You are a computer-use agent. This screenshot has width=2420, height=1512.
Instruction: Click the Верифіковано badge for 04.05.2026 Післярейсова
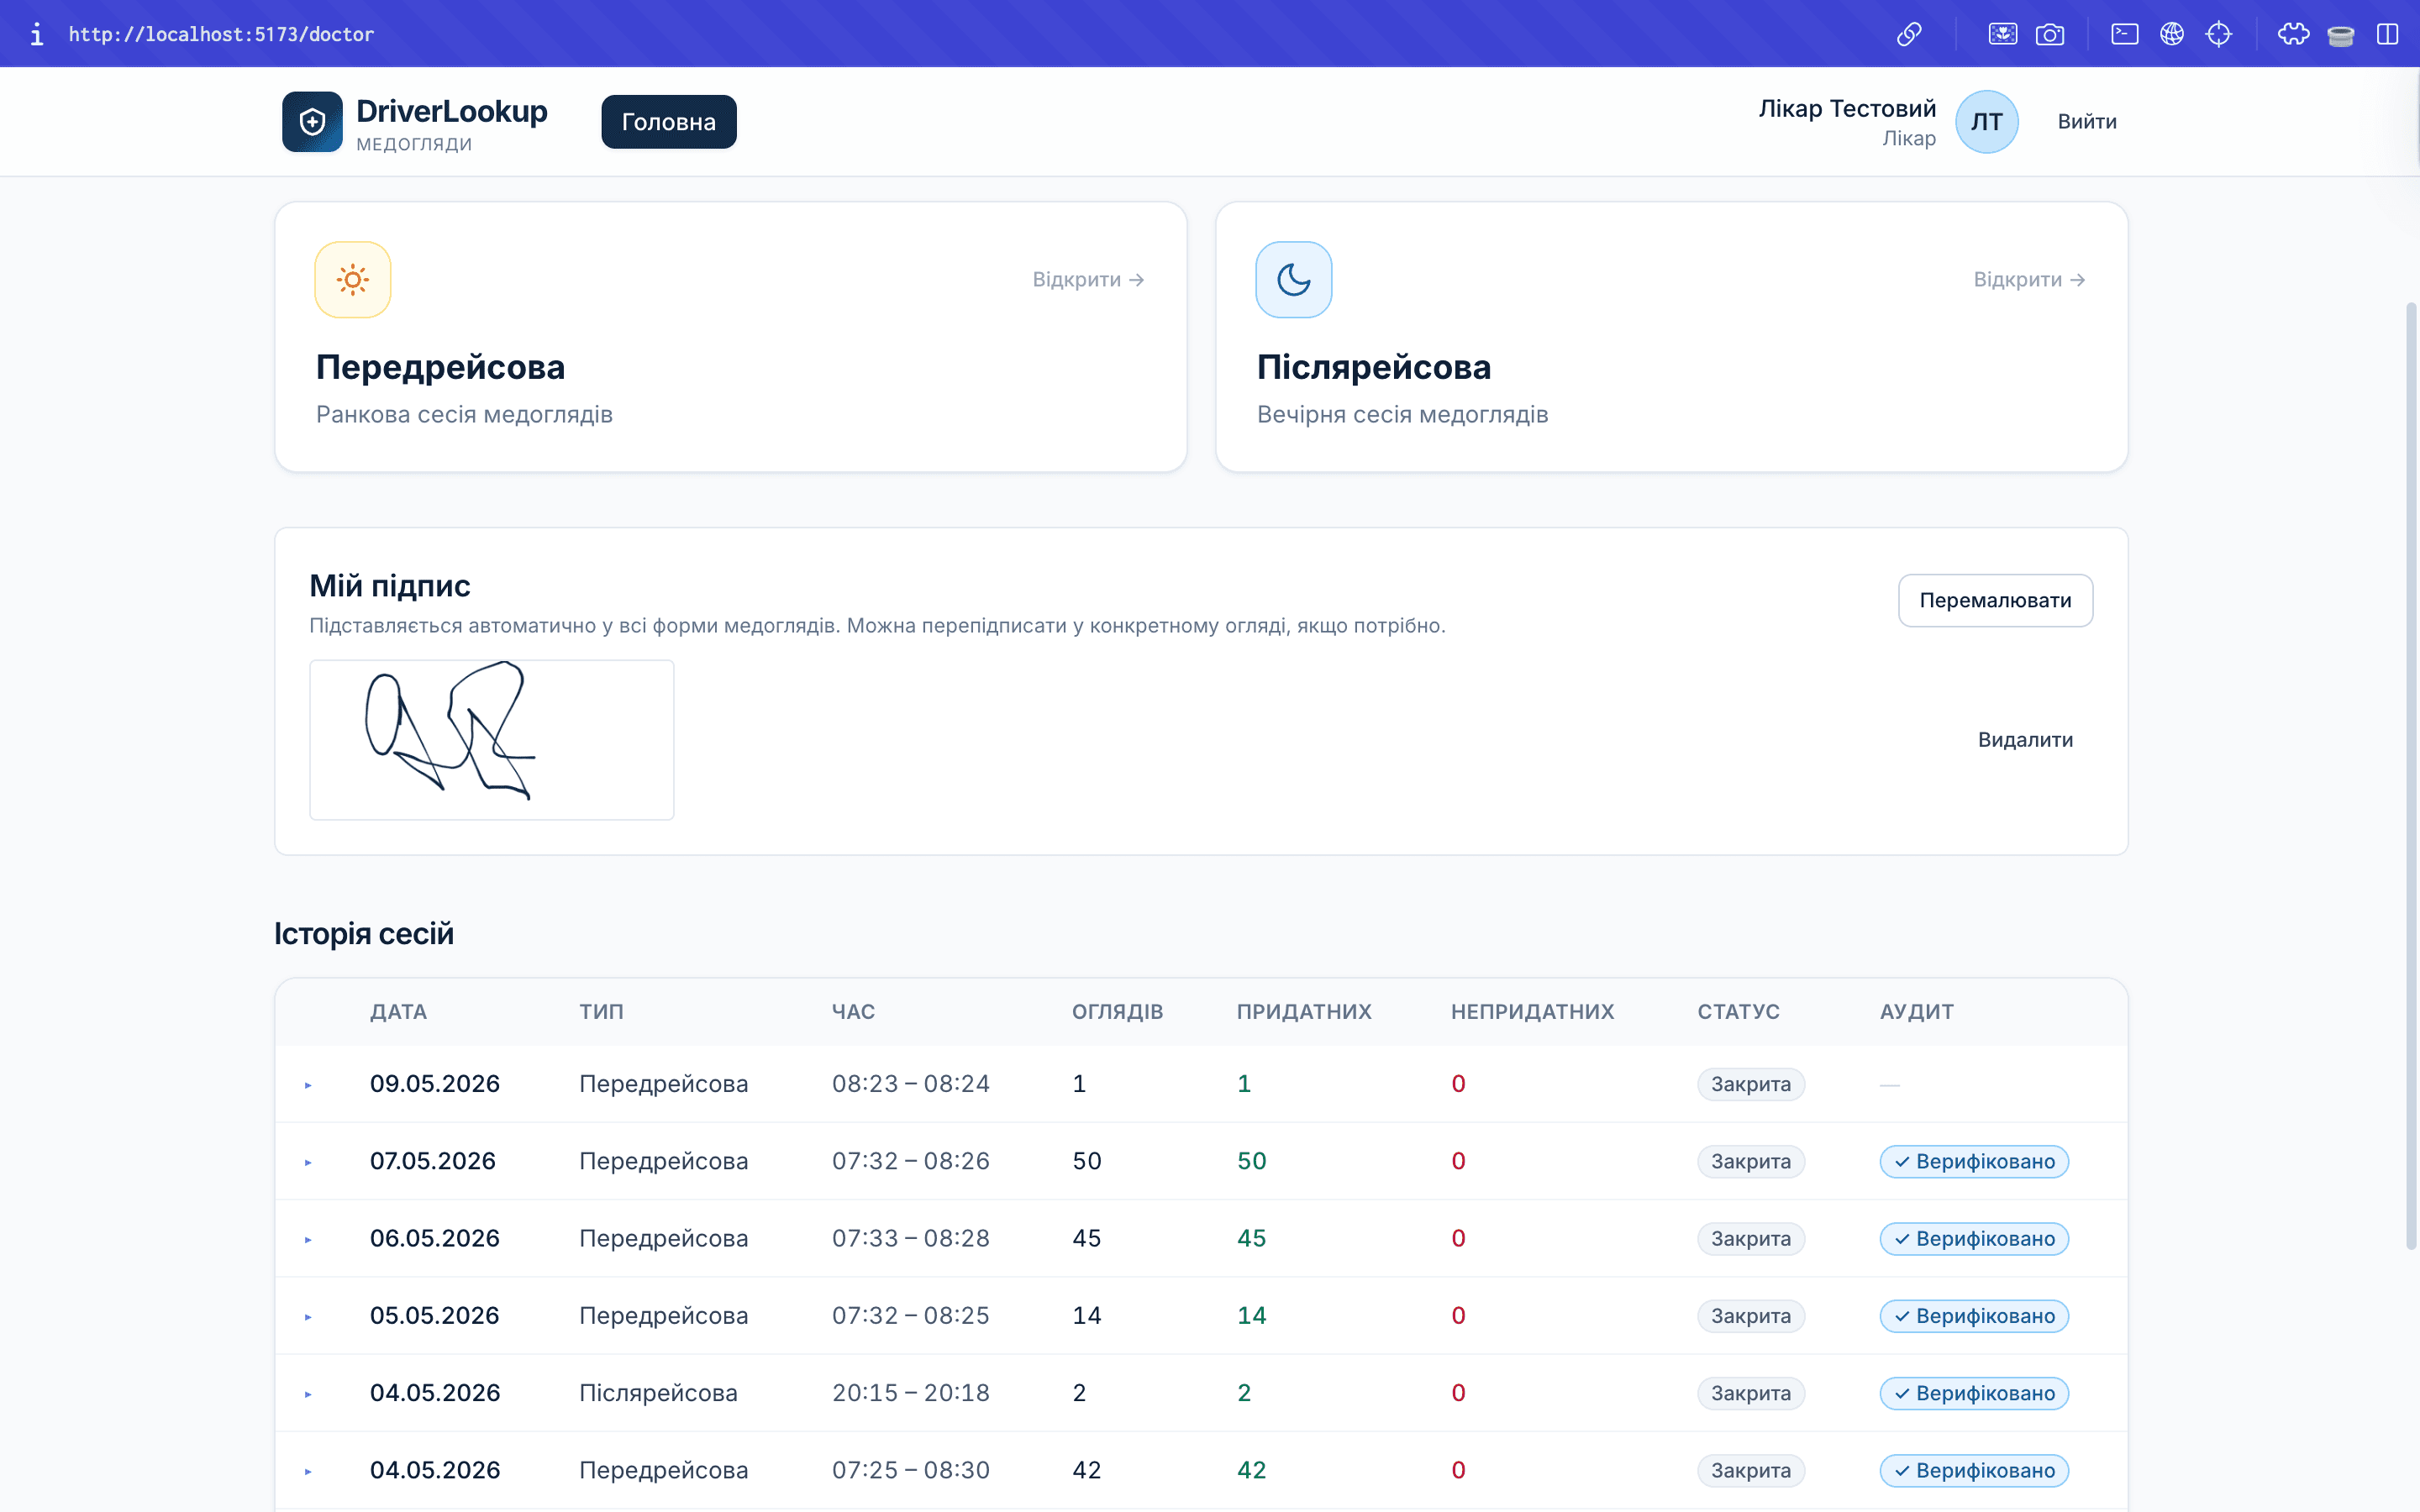pyautogui.click(x=1974, y=1393)
